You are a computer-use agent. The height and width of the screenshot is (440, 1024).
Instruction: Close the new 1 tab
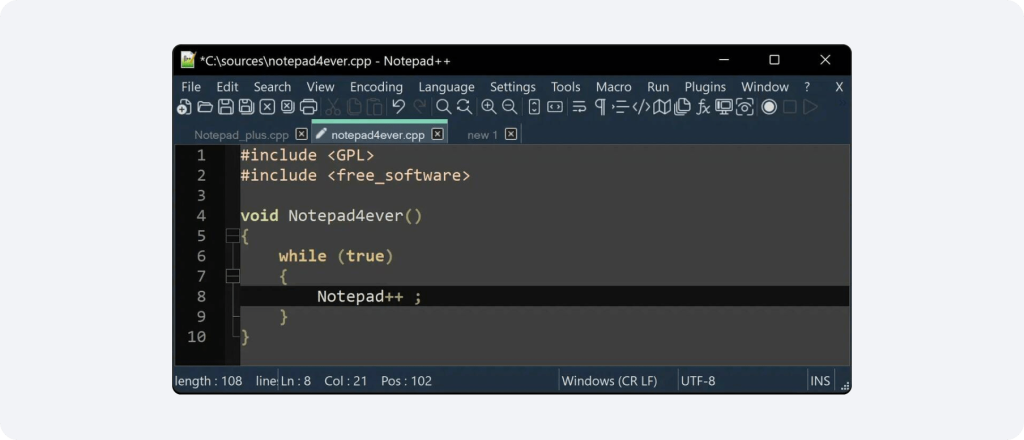pos(511,134)
